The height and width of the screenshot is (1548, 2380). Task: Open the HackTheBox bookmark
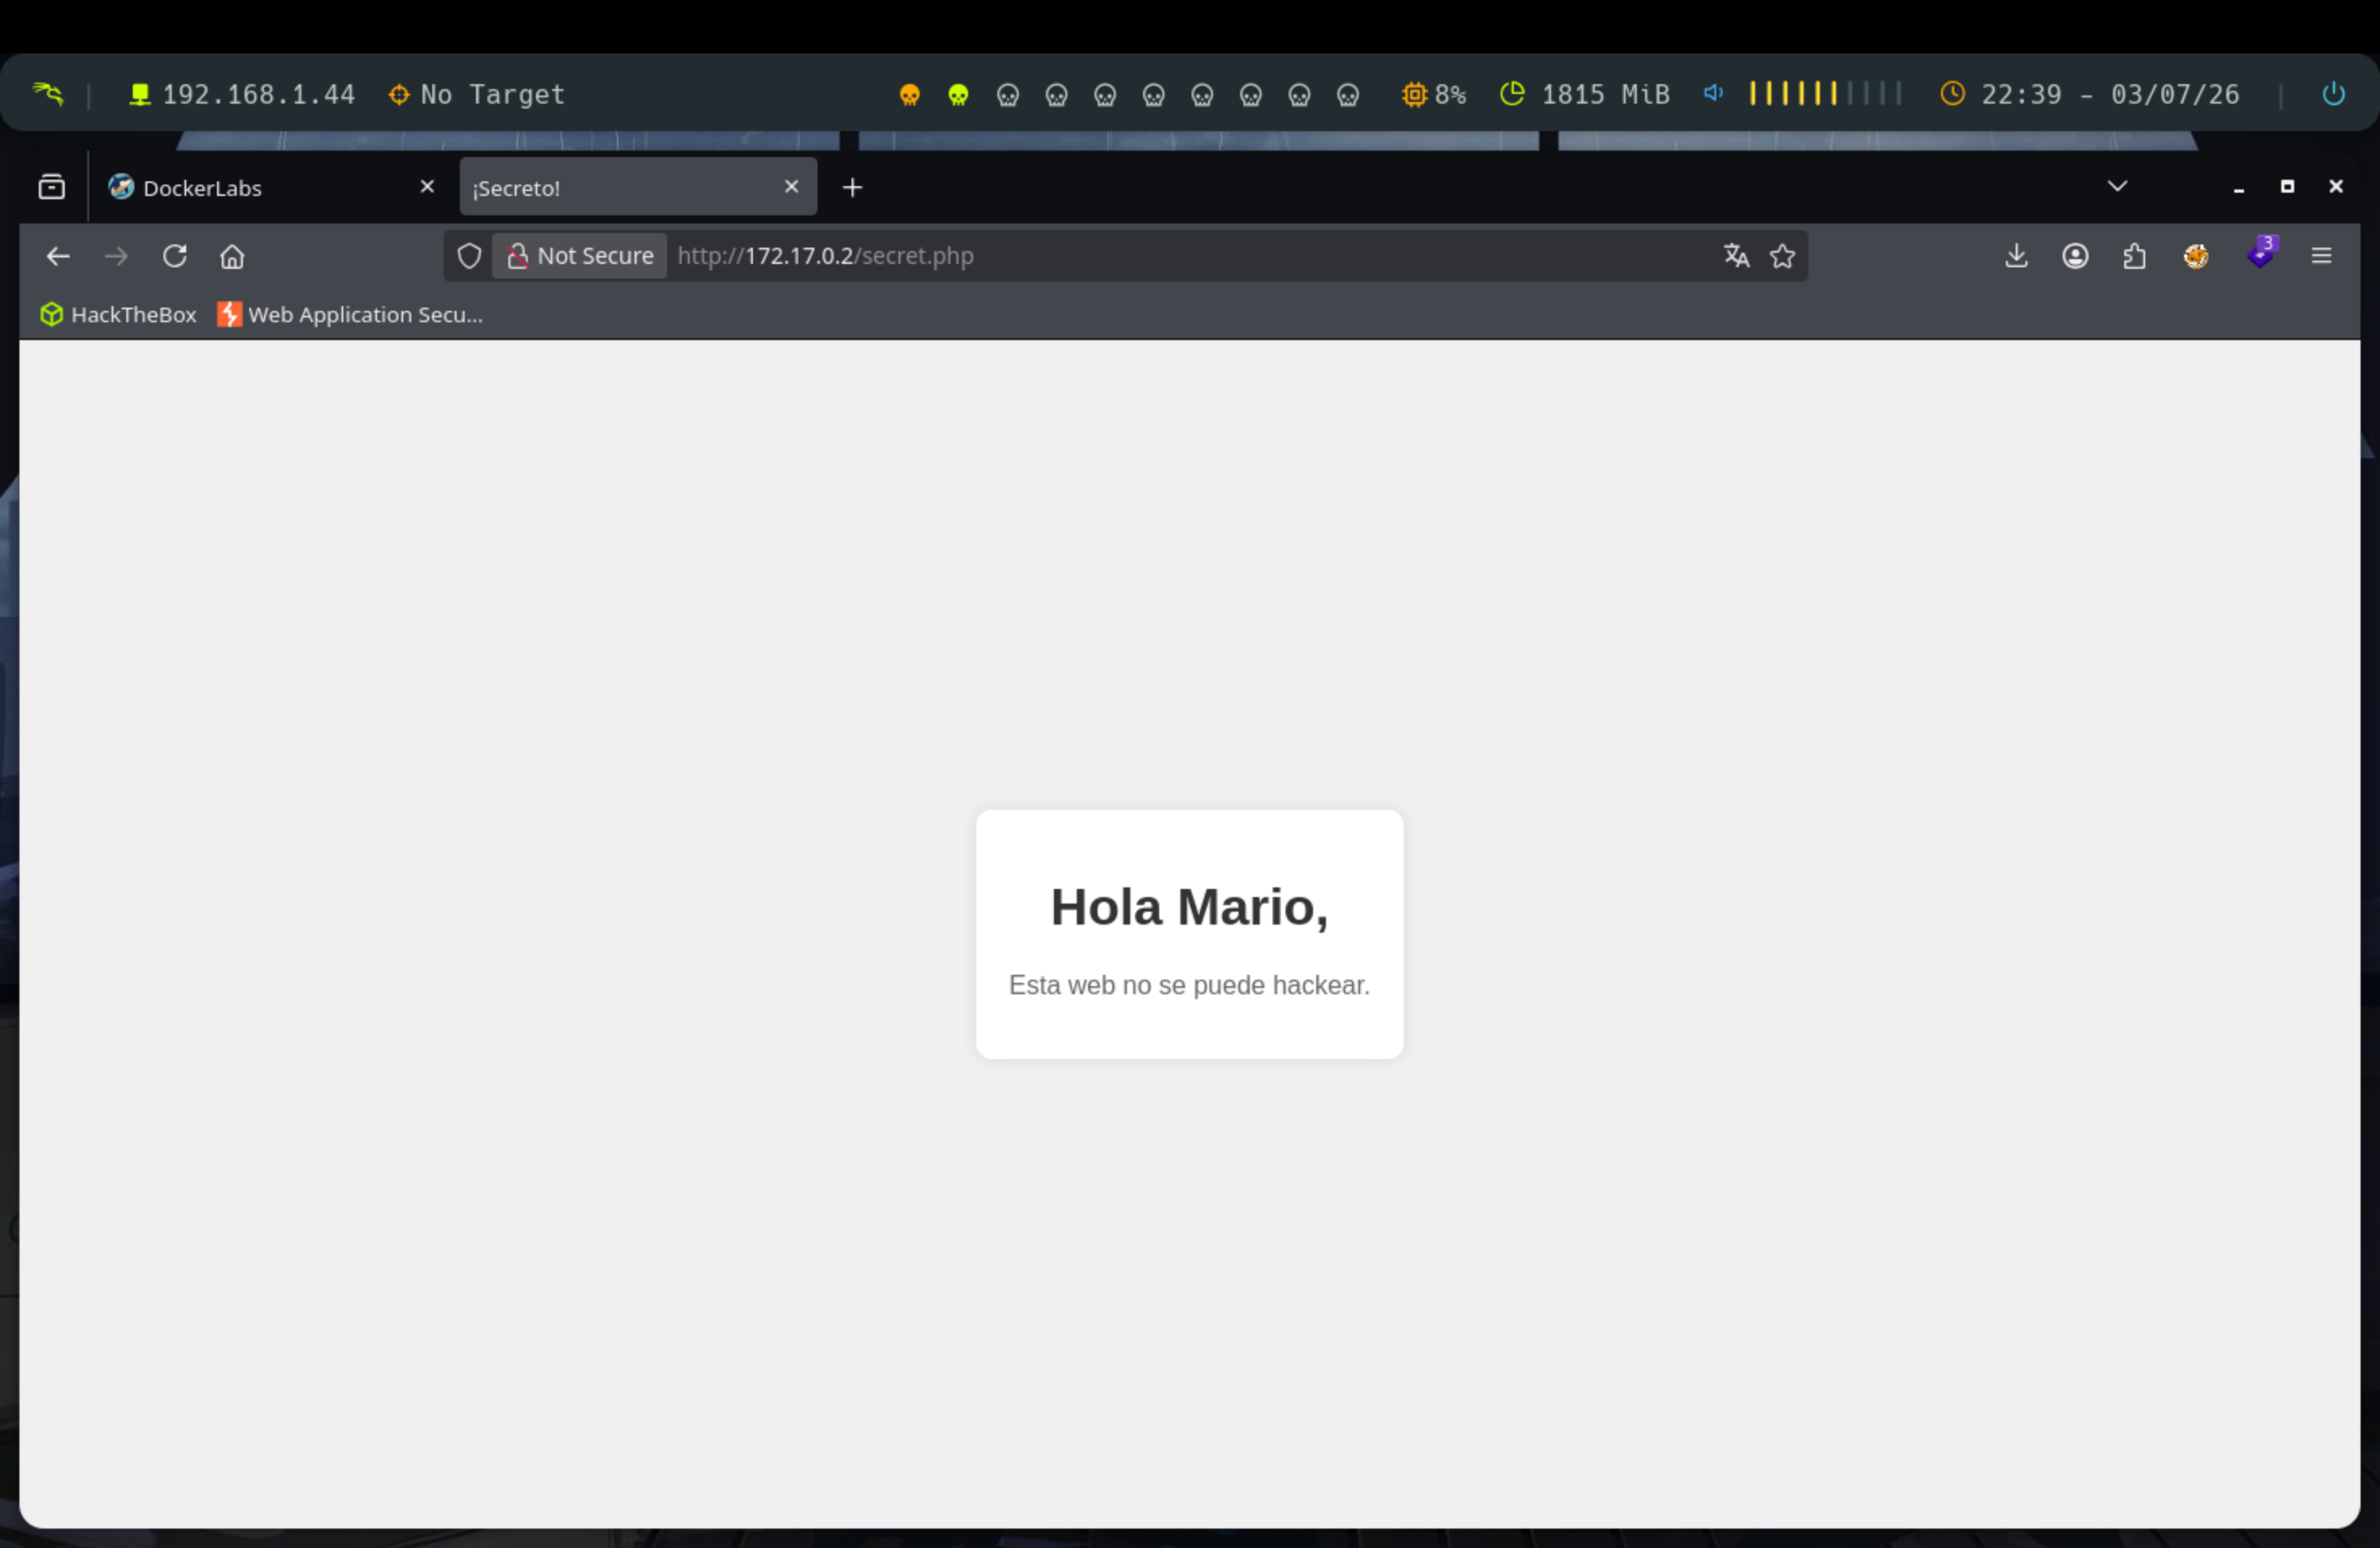click(118, 314)
